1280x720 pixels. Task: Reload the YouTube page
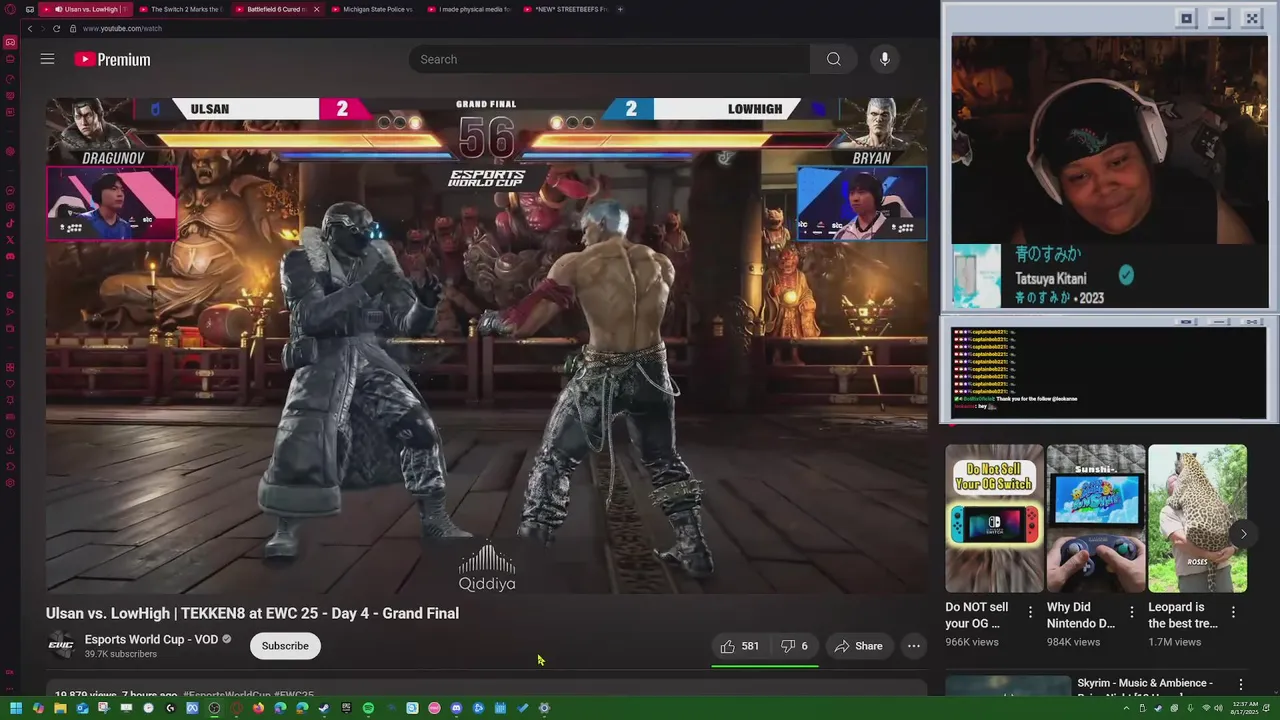[x=56, y=29]
